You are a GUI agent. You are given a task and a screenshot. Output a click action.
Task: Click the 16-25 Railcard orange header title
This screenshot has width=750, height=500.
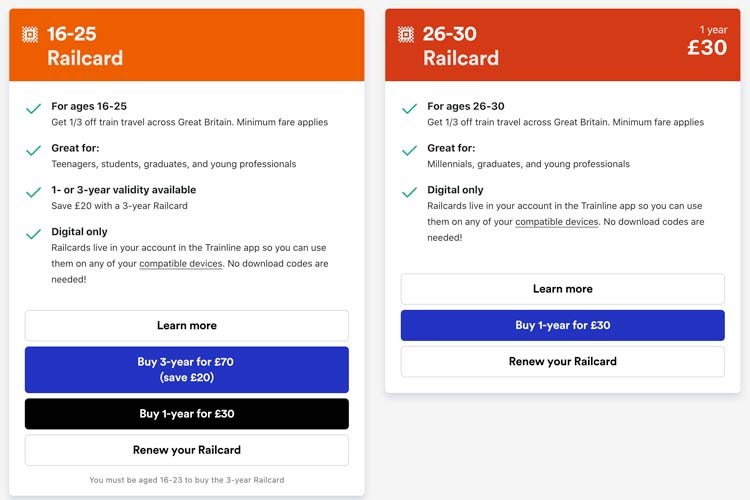pos(85,46)
